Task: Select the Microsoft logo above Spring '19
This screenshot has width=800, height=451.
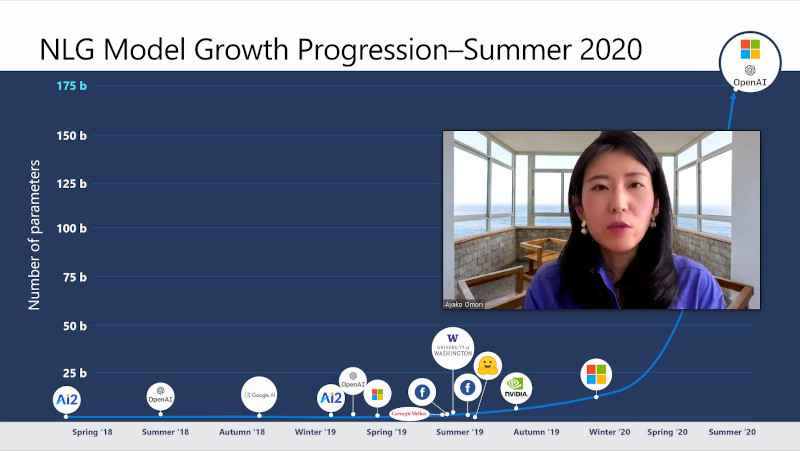Action: click(378, 394)
